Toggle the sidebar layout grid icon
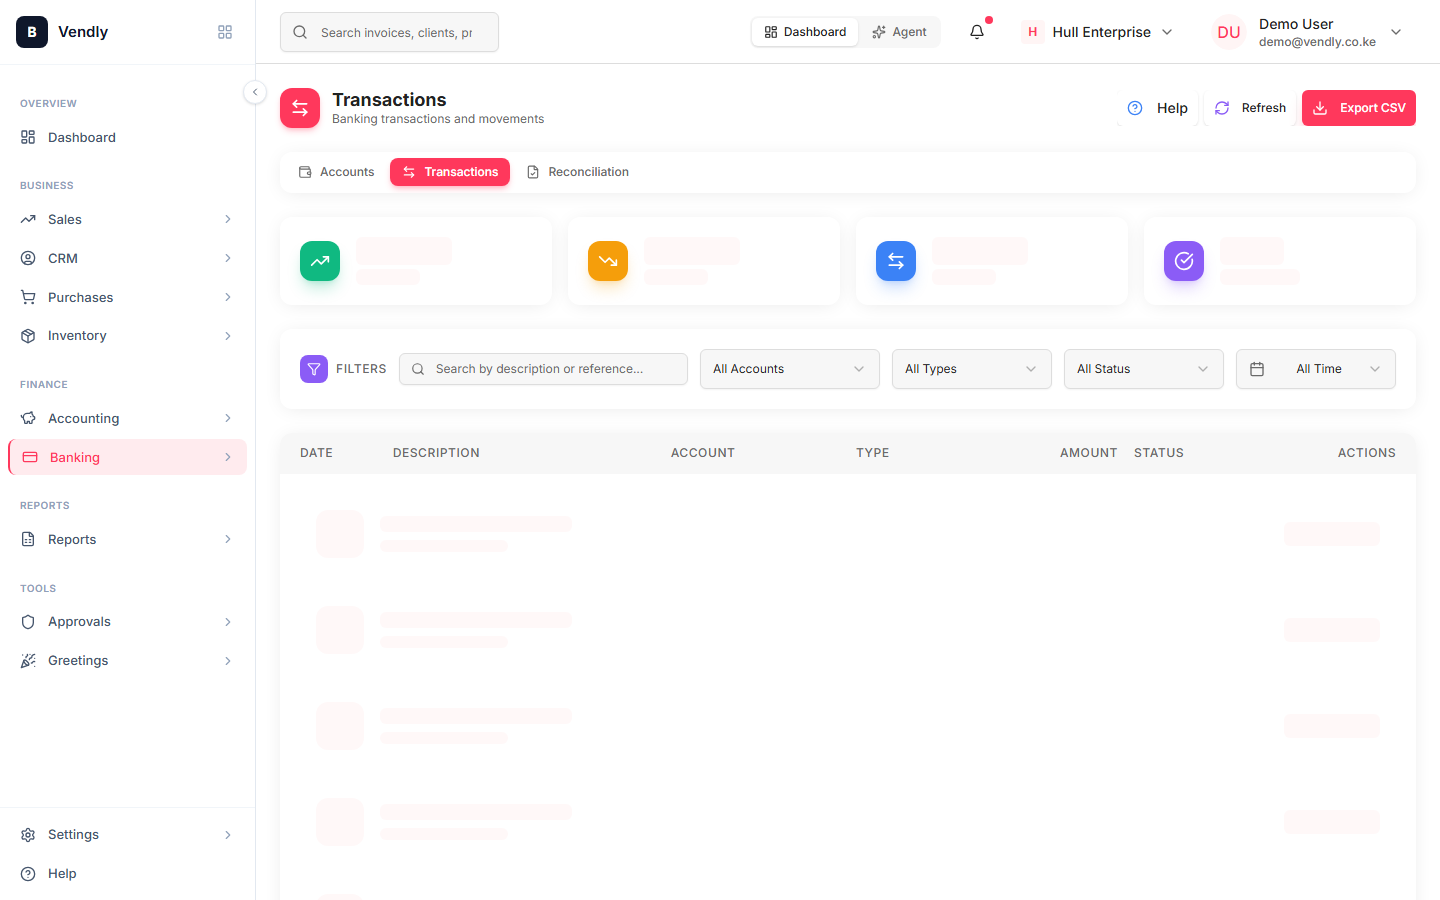The height and width of the screenshot is (900, 1440). [x=225, y=32]
